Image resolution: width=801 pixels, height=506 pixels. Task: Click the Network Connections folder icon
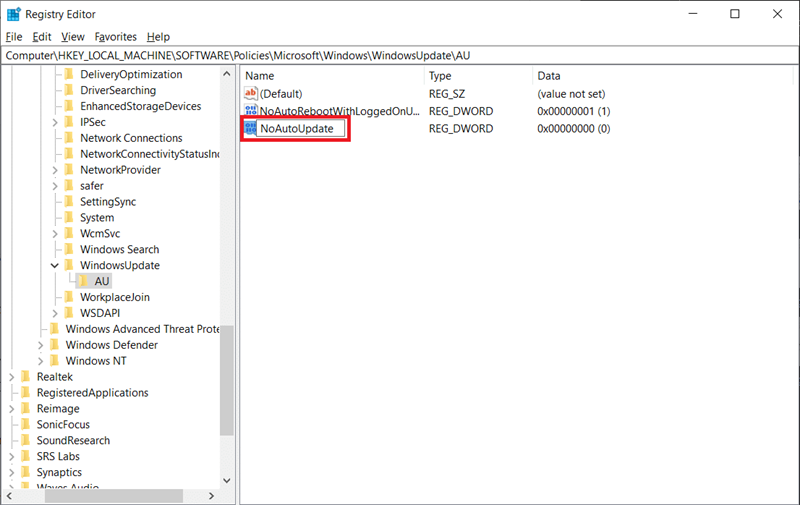tap(69, 137)
